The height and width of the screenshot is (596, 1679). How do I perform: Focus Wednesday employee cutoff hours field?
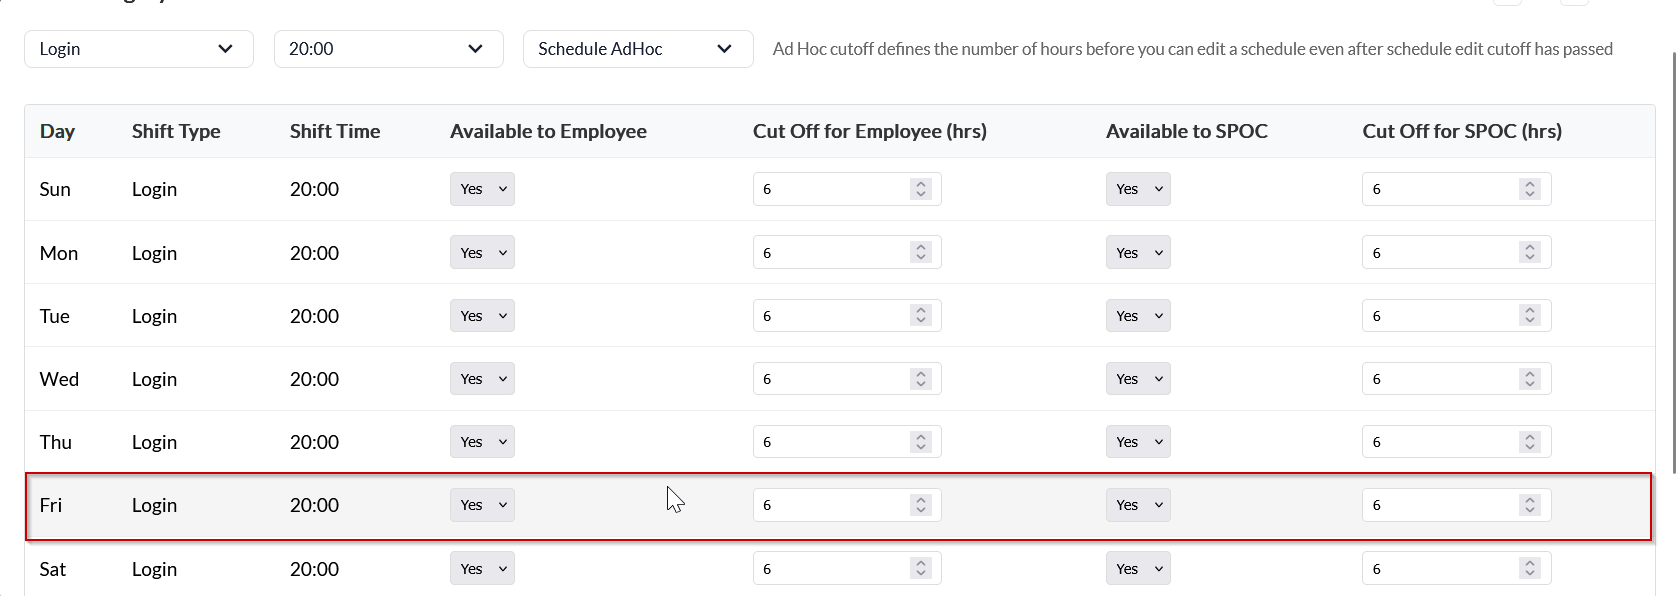(x=832, y=379)
